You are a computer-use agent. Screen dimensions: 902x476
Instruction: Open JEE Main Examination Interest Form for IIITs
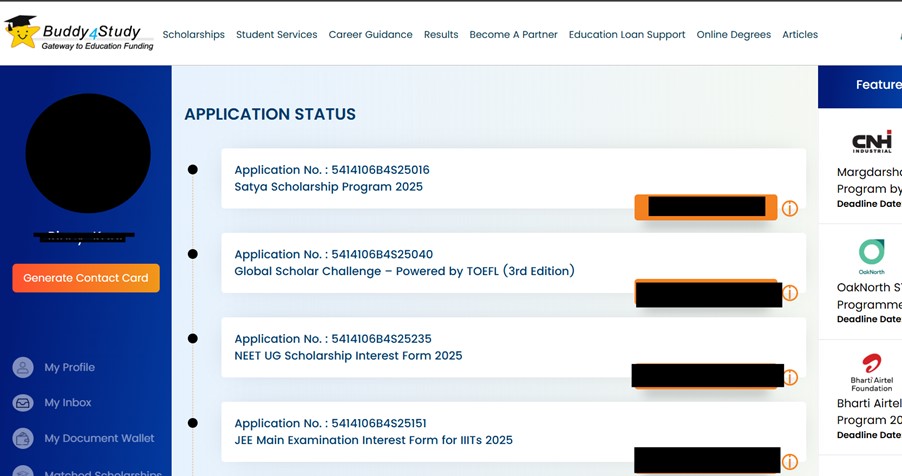point(373,440)
